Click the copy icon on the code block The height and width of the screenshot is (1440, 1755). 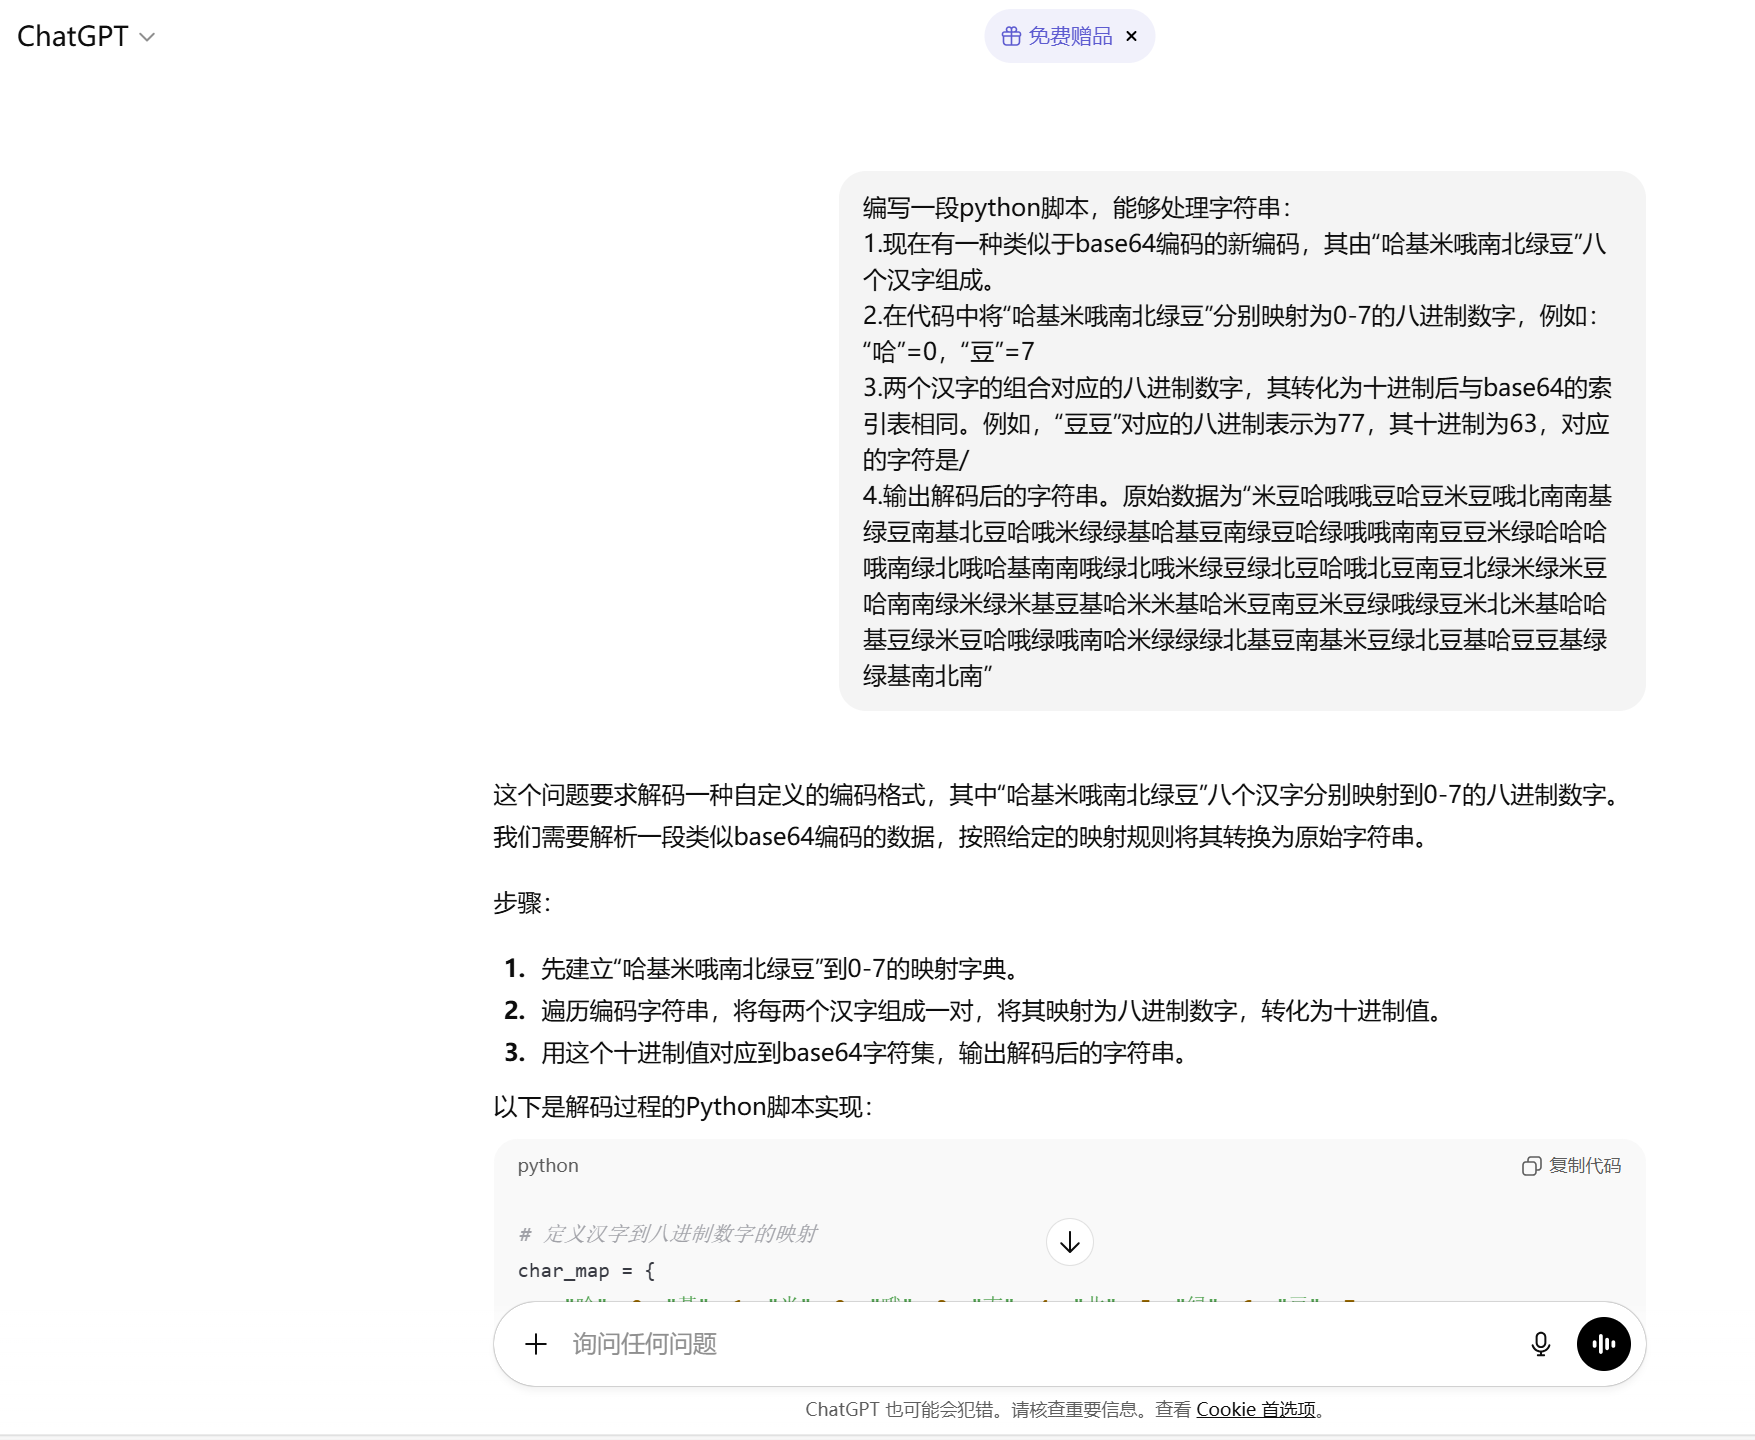click(x=1531, y=1166)
